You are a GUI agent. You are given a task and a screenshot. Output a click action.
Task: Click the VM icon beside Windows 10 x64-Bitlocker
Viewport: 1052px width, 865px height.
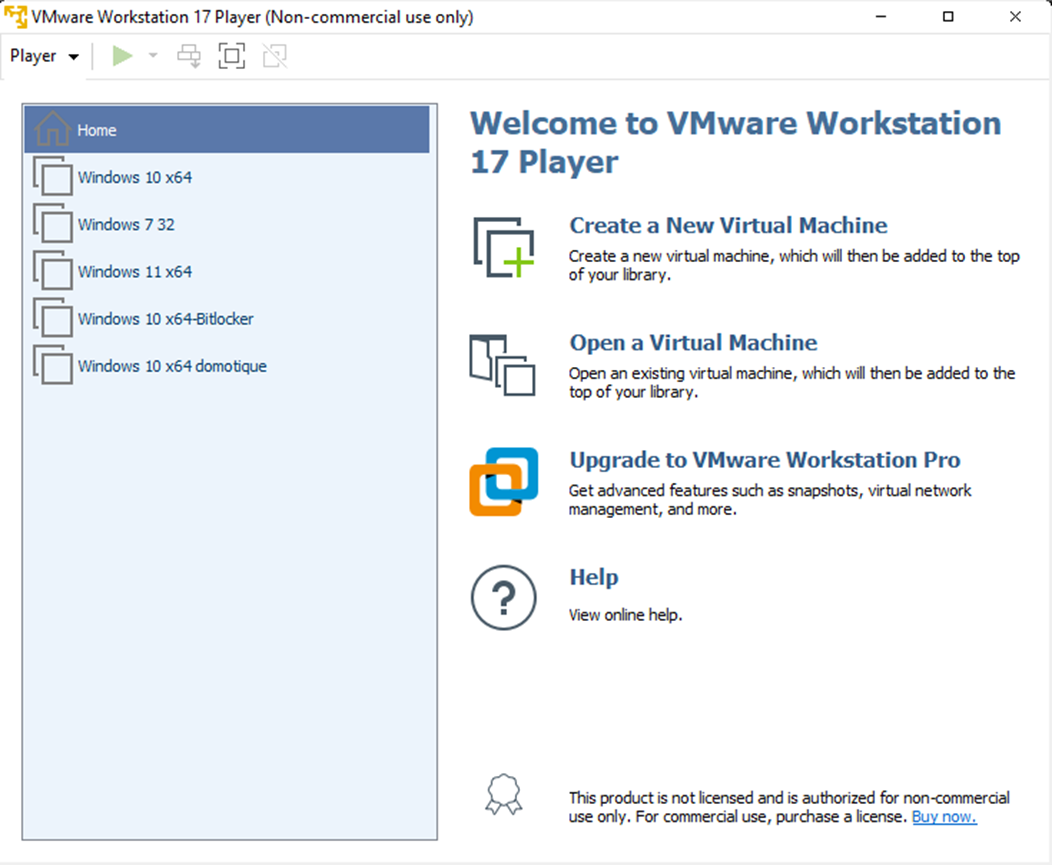click(x=52, y=318)
